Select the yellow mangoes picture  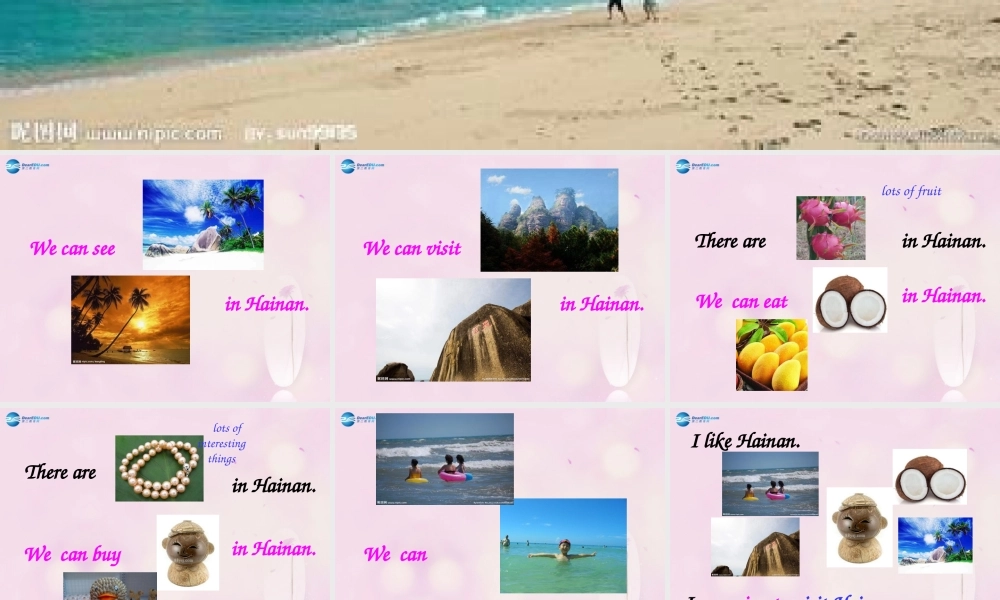[x=772, y=355]
